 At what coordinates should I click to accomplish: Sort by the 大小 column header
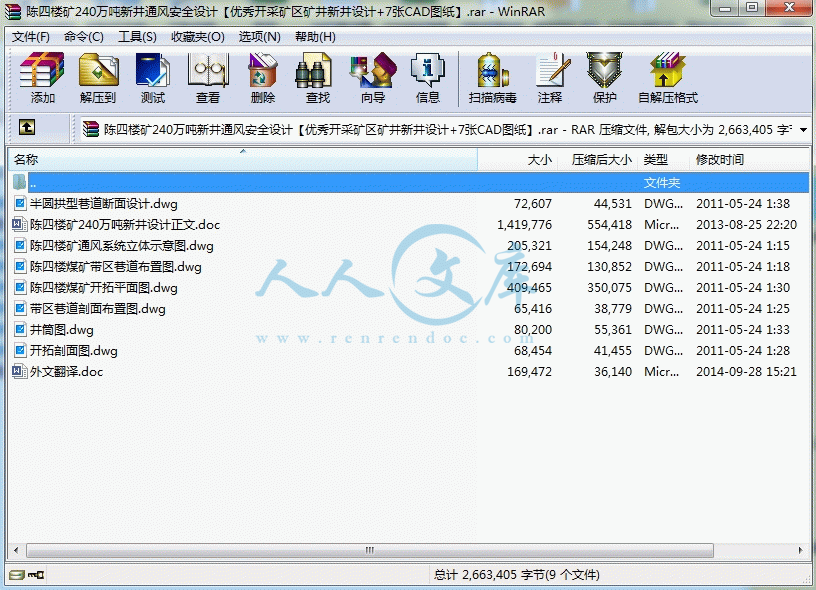click(517, 159)
